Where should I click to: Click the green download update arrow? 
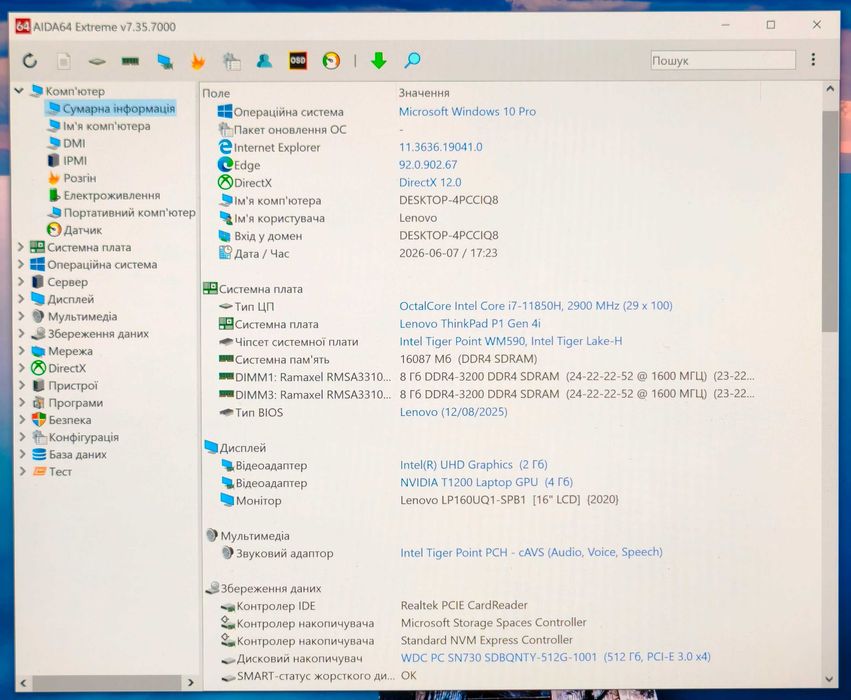coord(379,60)
